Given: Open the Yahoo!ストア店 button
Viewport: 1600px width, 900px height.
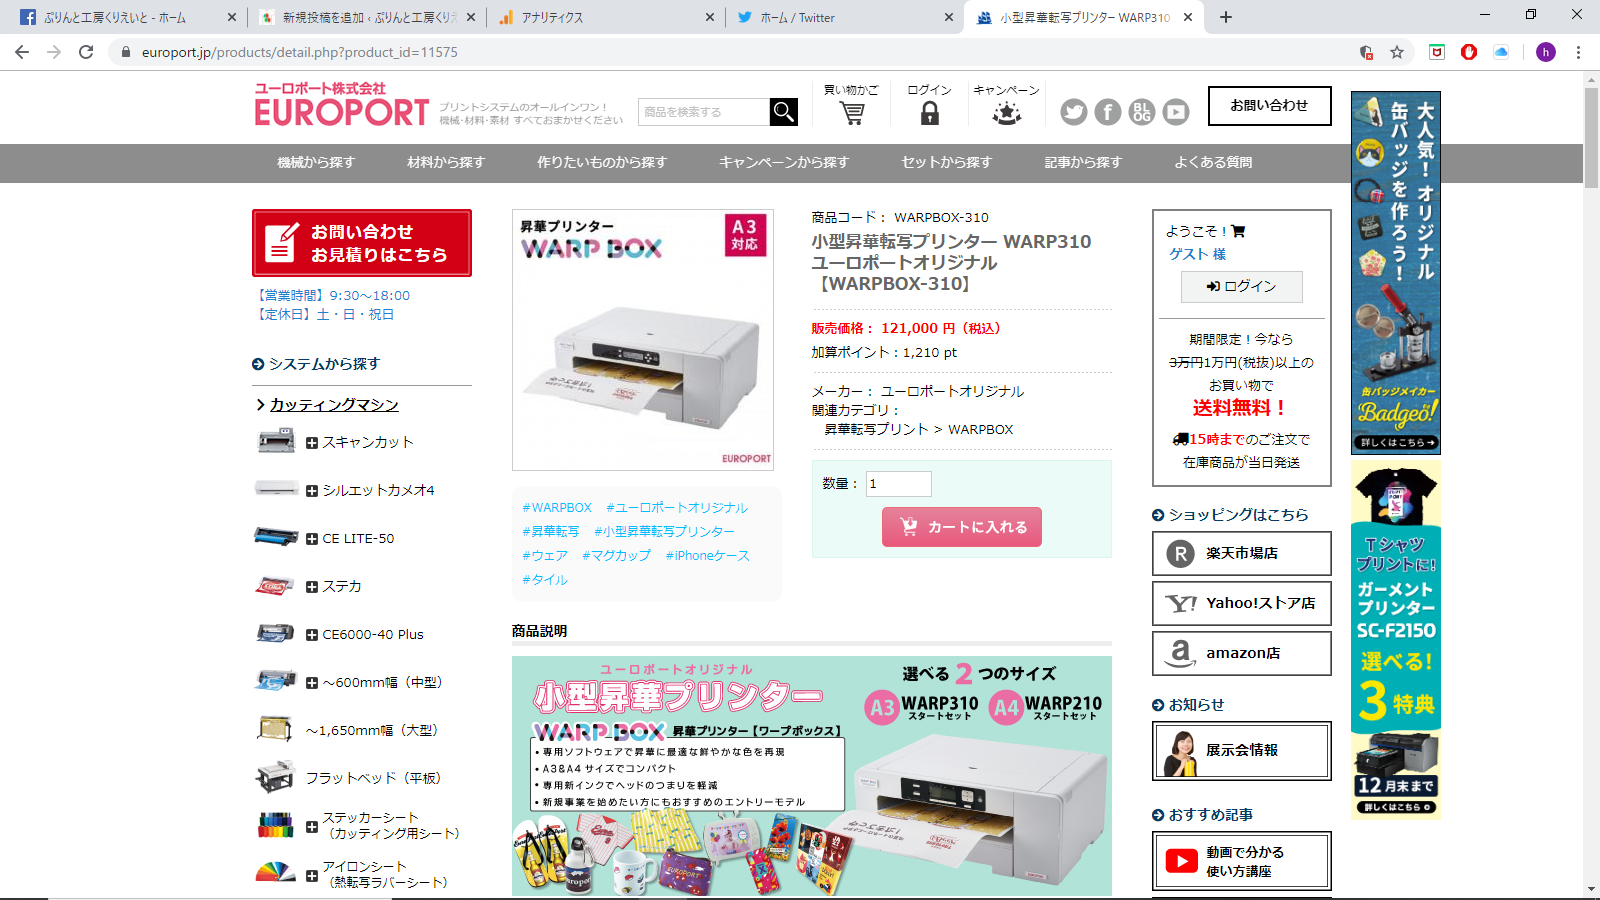Looking at the screenshot, I should coord(1242,603).
